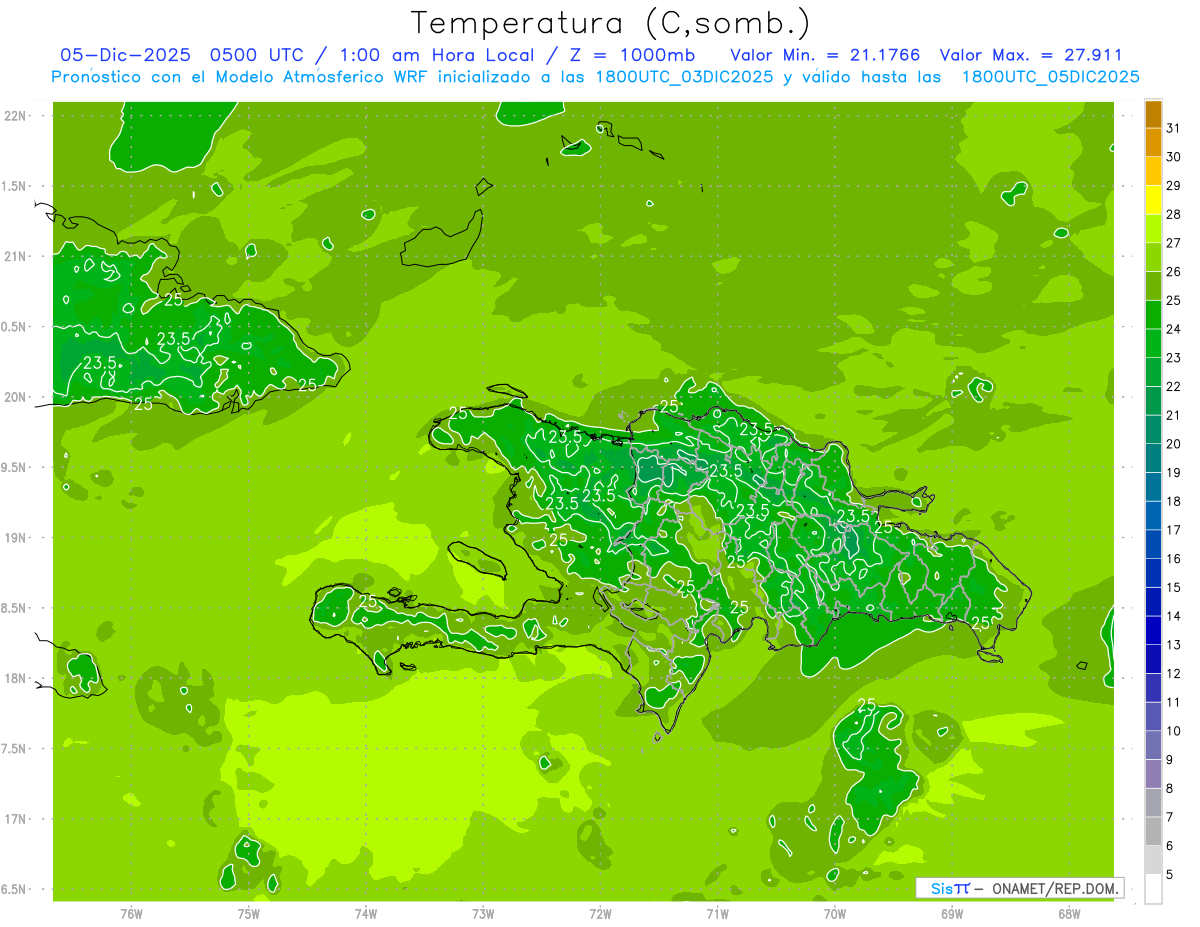
Task: Click the '68W' longitude label
Action: 1069,913
